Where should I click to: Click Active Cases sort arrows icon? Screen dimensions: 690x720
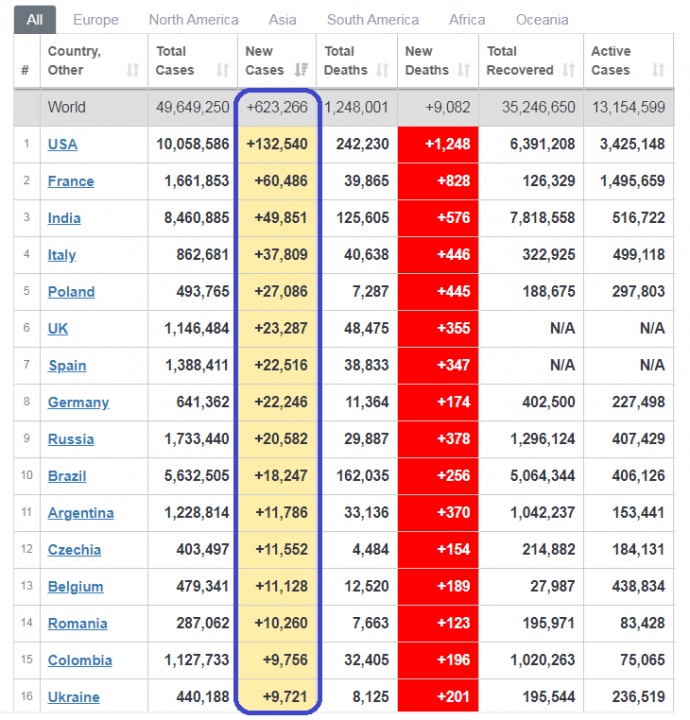coord(657,70)
